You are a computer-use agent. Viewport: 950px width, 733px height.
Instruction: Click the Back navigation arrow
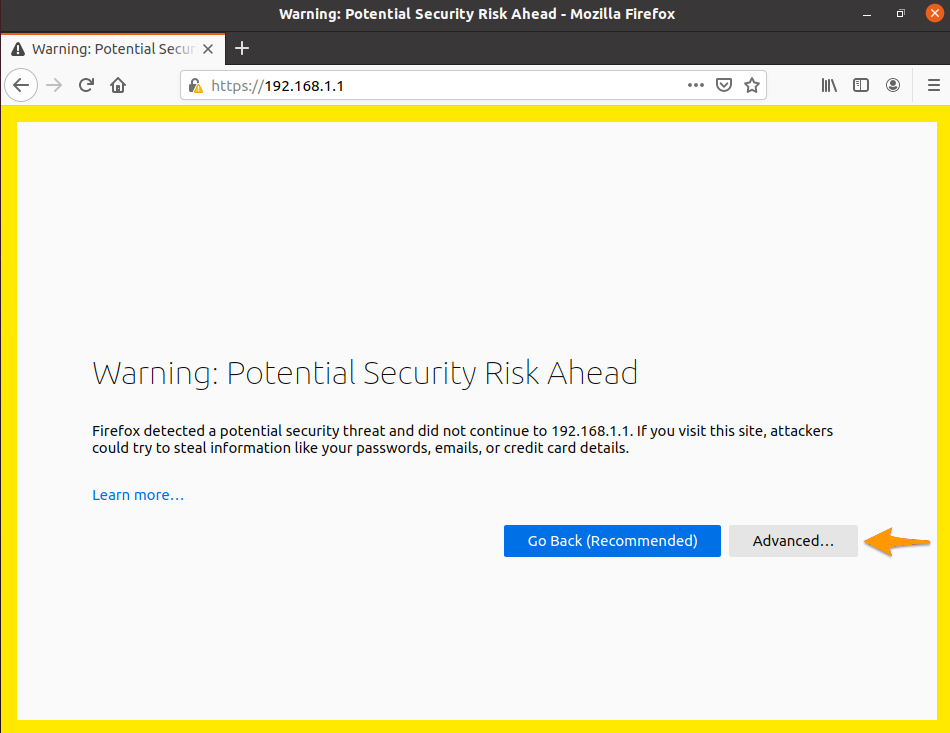[22, 86]
